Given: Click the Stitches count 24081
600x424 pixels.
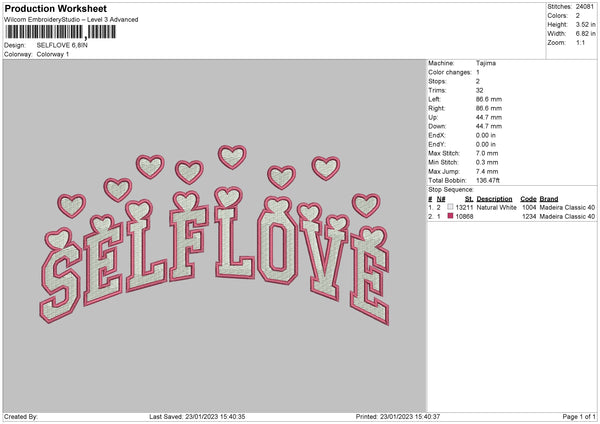Looking at the screenshot, I should pyautogui.click(x=585, y=7).
